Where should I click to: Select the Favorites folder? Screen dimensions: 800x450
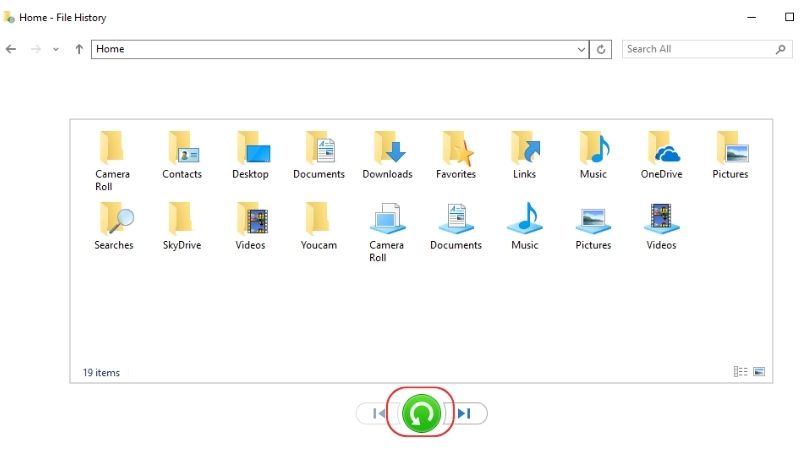[x=456, y=155]
